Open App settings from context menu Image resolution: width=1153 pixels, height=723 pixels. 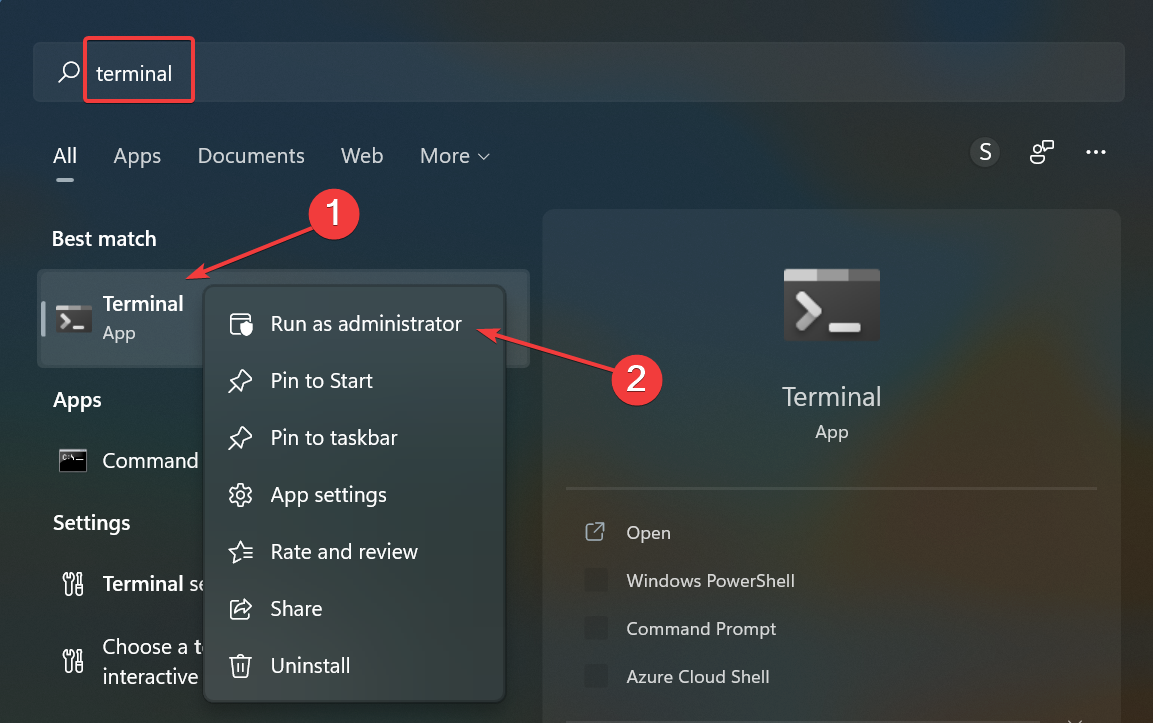354,495
